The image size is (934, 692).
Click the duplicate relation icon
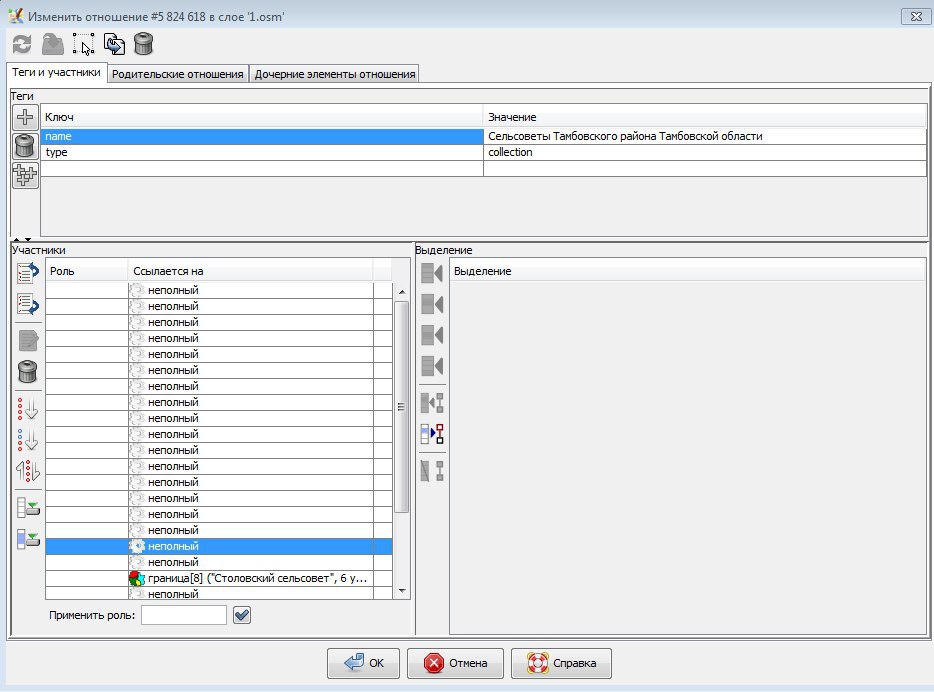click(114, 44)
